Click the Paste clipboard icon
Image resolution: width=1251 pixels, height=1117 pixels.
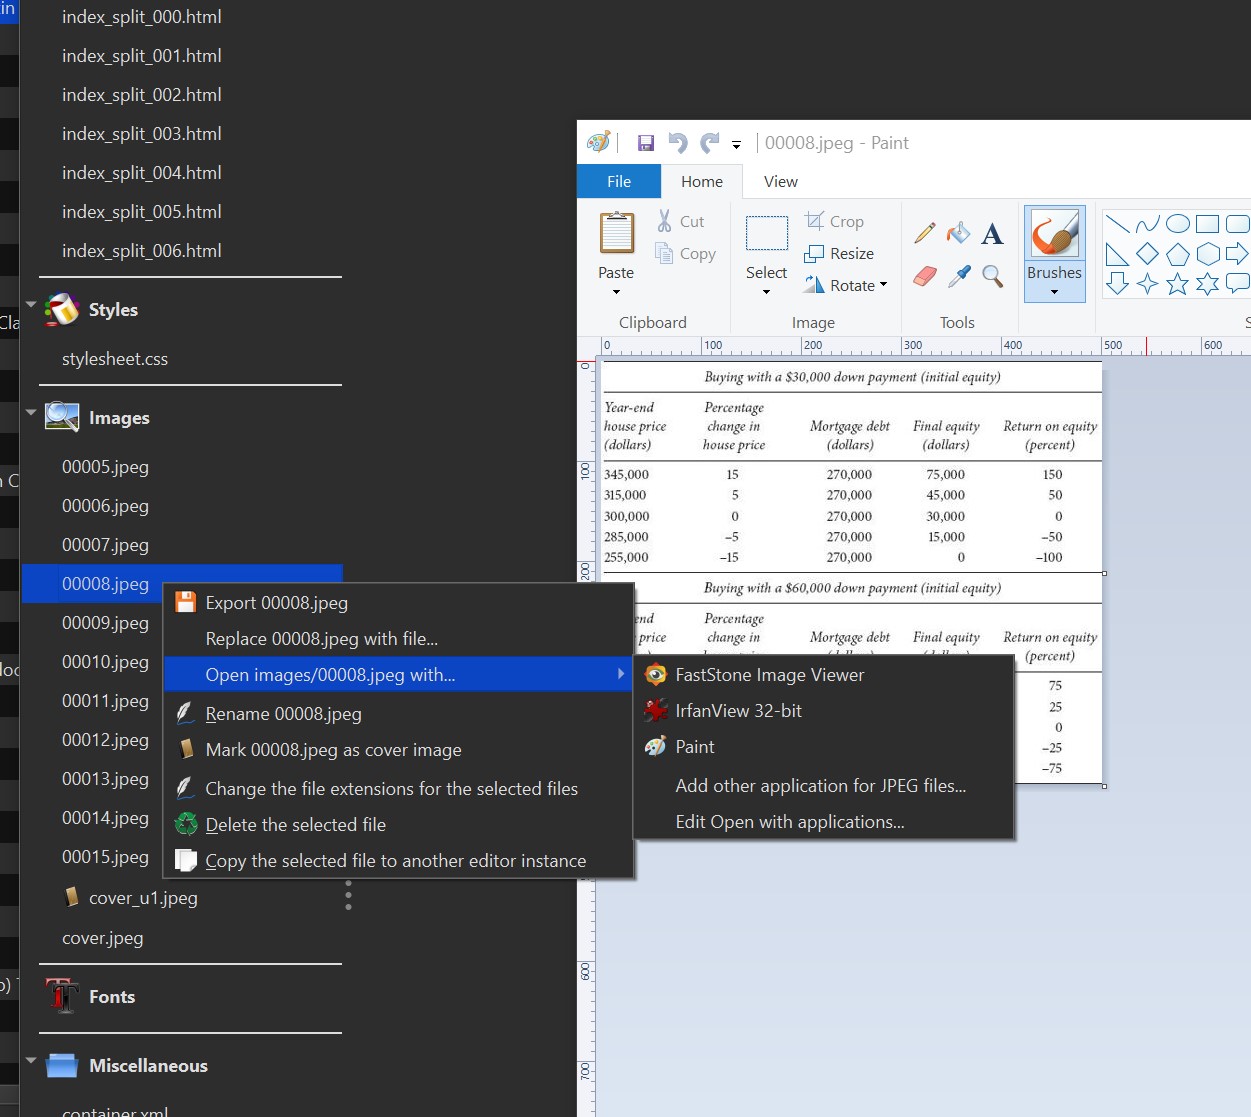point(616,232)
